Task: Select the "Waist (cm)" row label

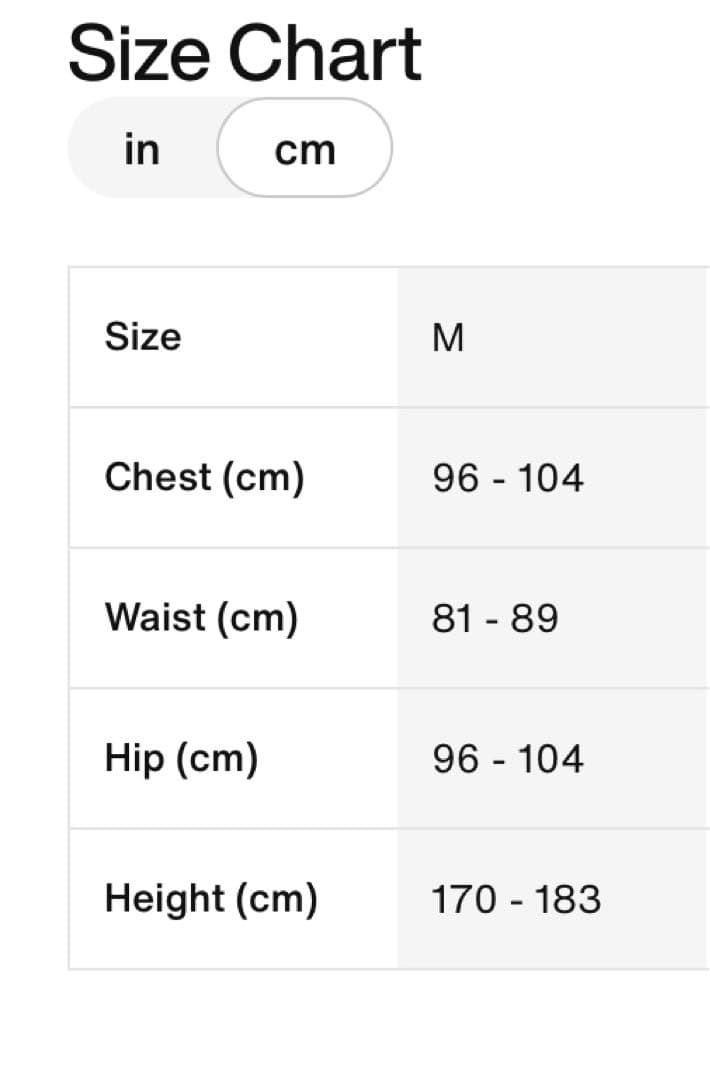Action: click(203, 618)
